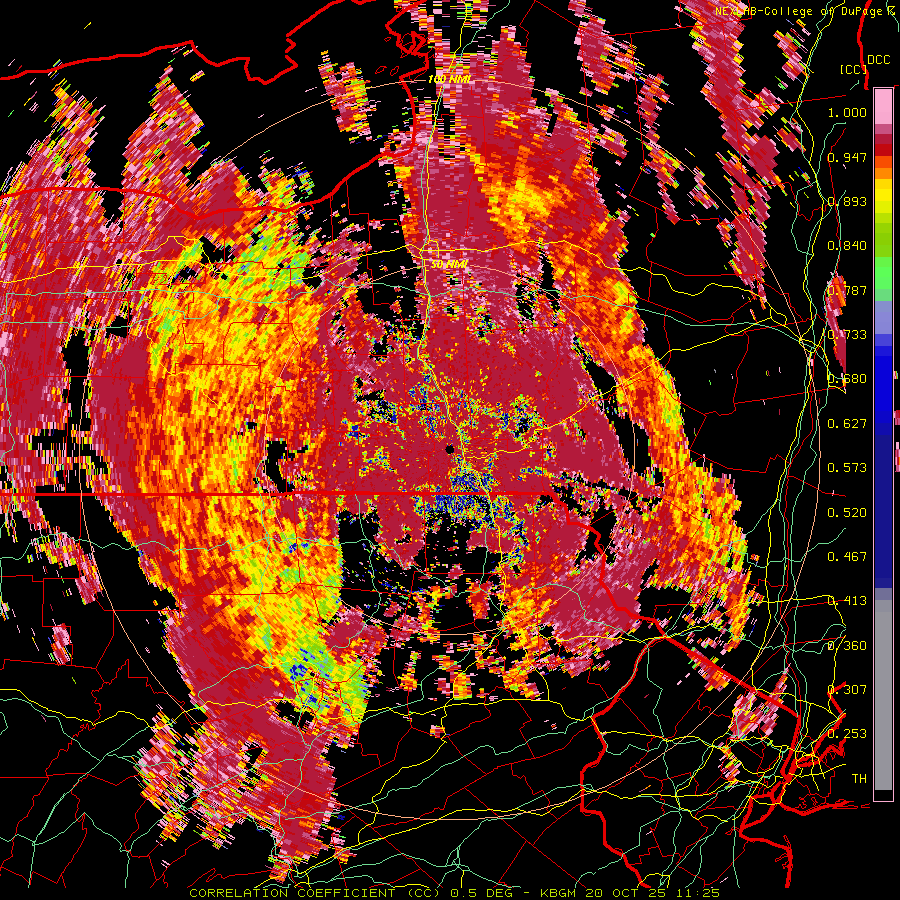This screenshot has height=900, width=900.
Task: Click the 0.893 scale value
Action: (x=847, y=201)
